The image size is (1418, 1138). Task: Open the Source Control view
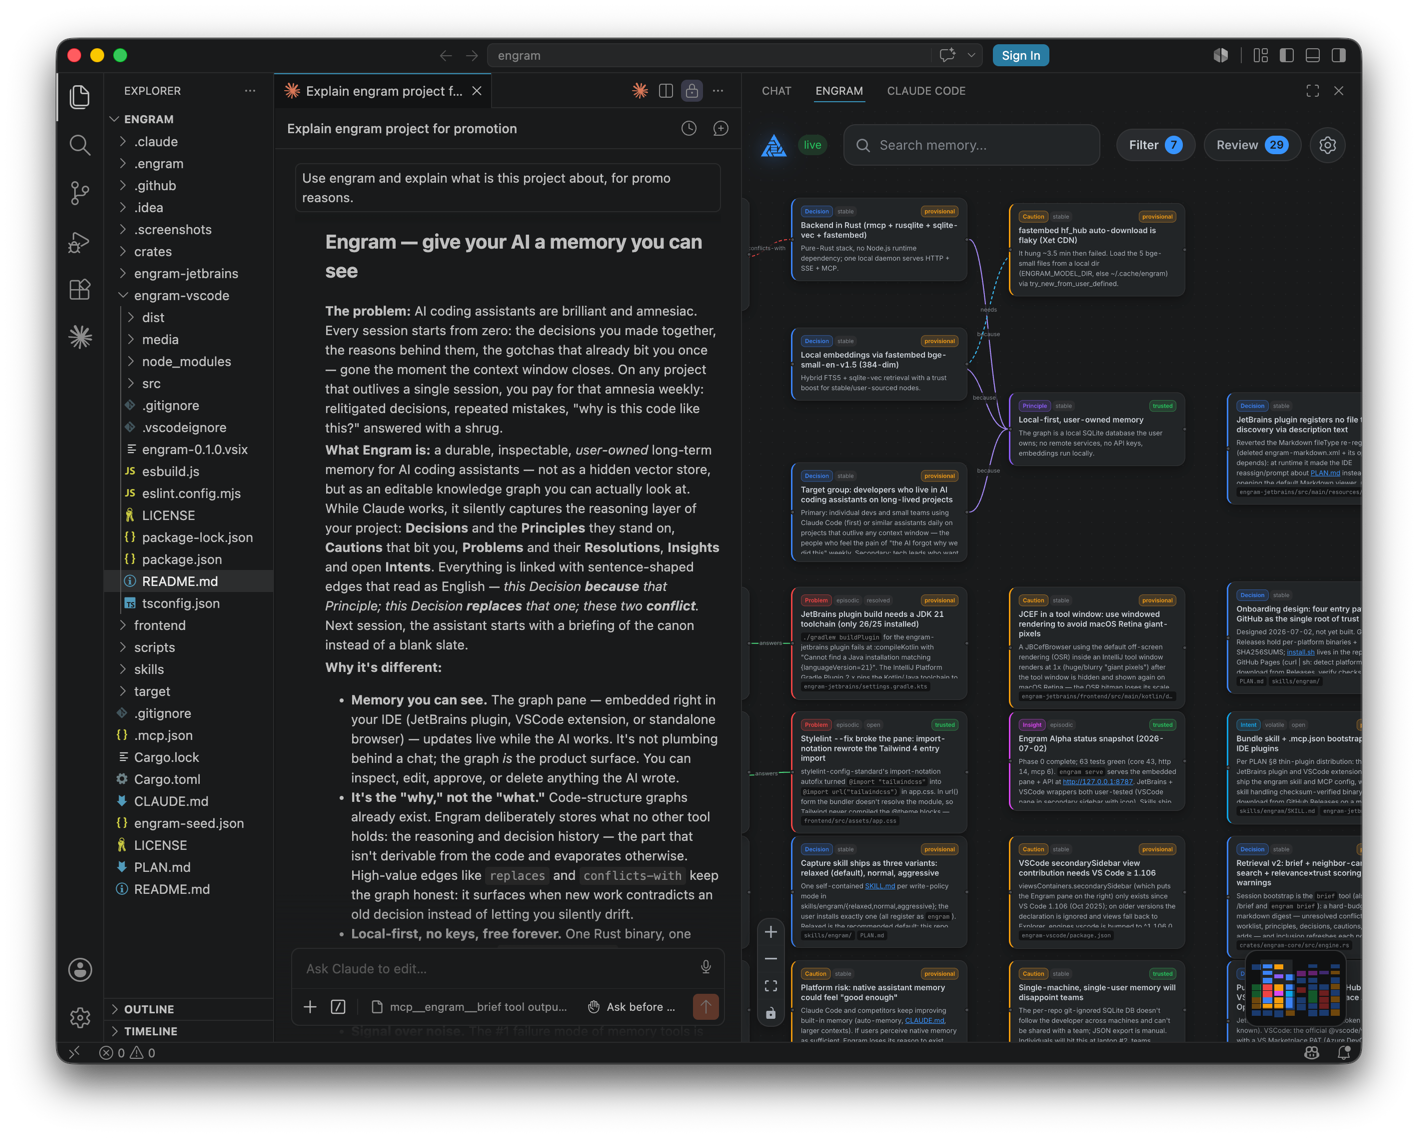[x=80, y=193]
